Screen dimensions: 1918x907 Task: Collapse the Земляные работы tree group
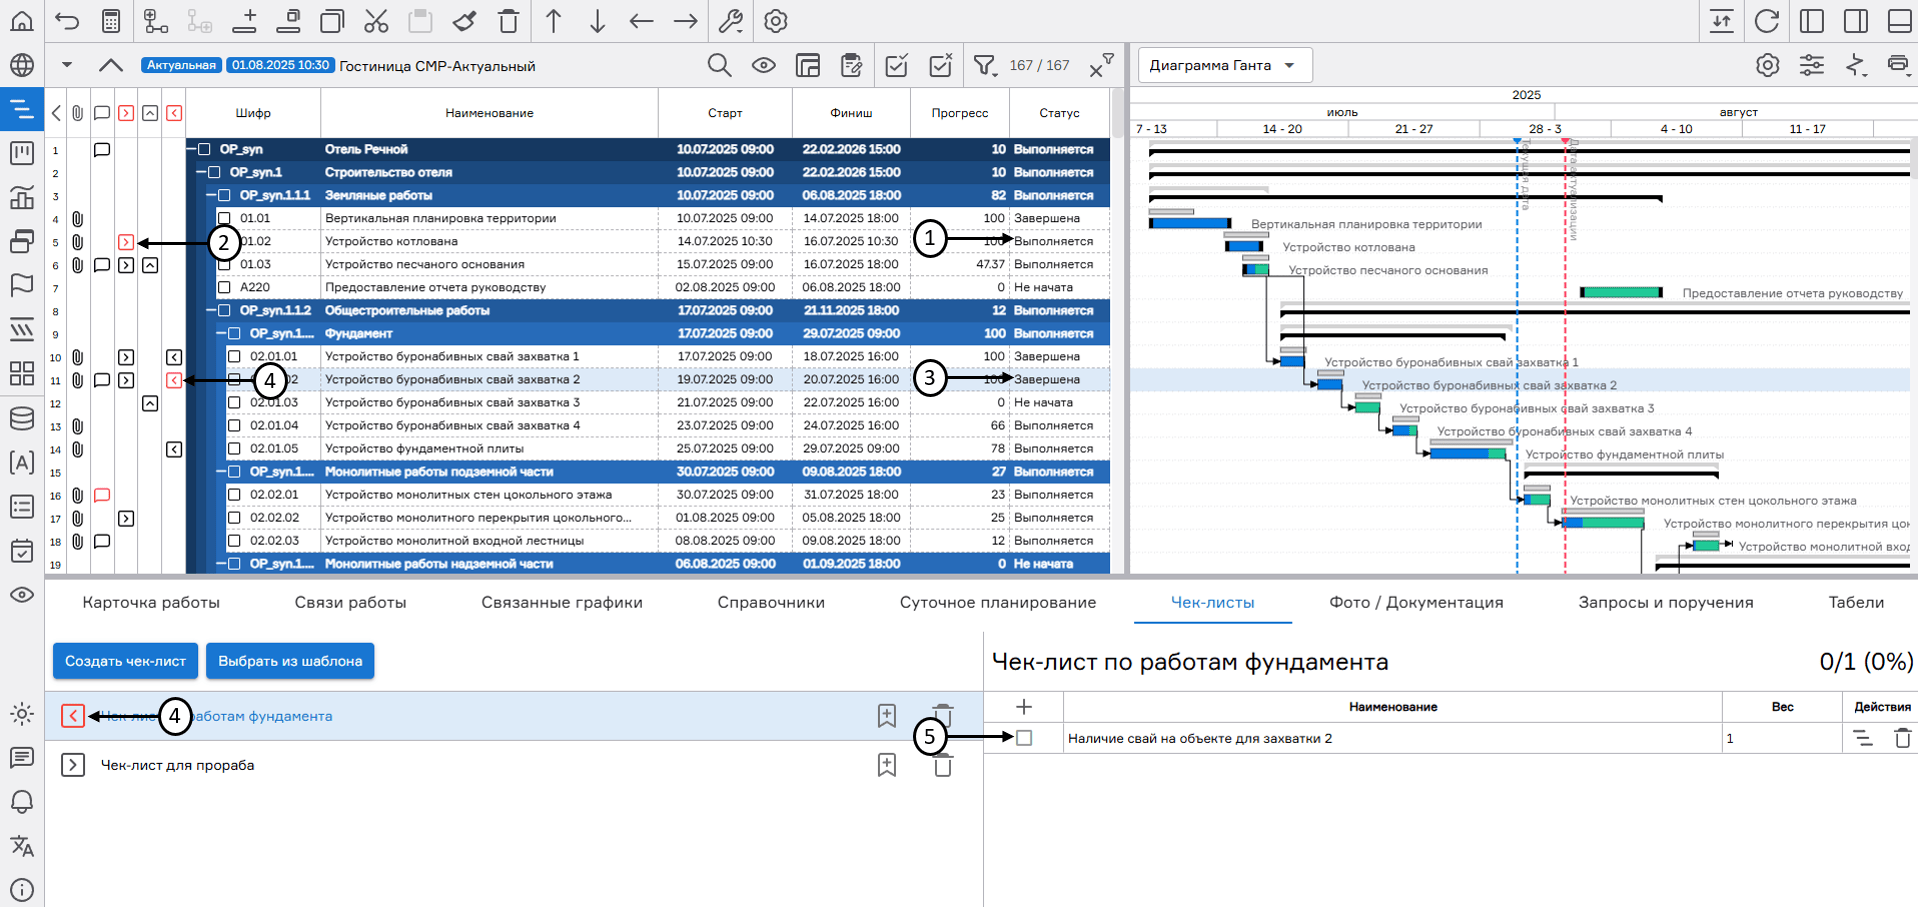click(211, 196)
